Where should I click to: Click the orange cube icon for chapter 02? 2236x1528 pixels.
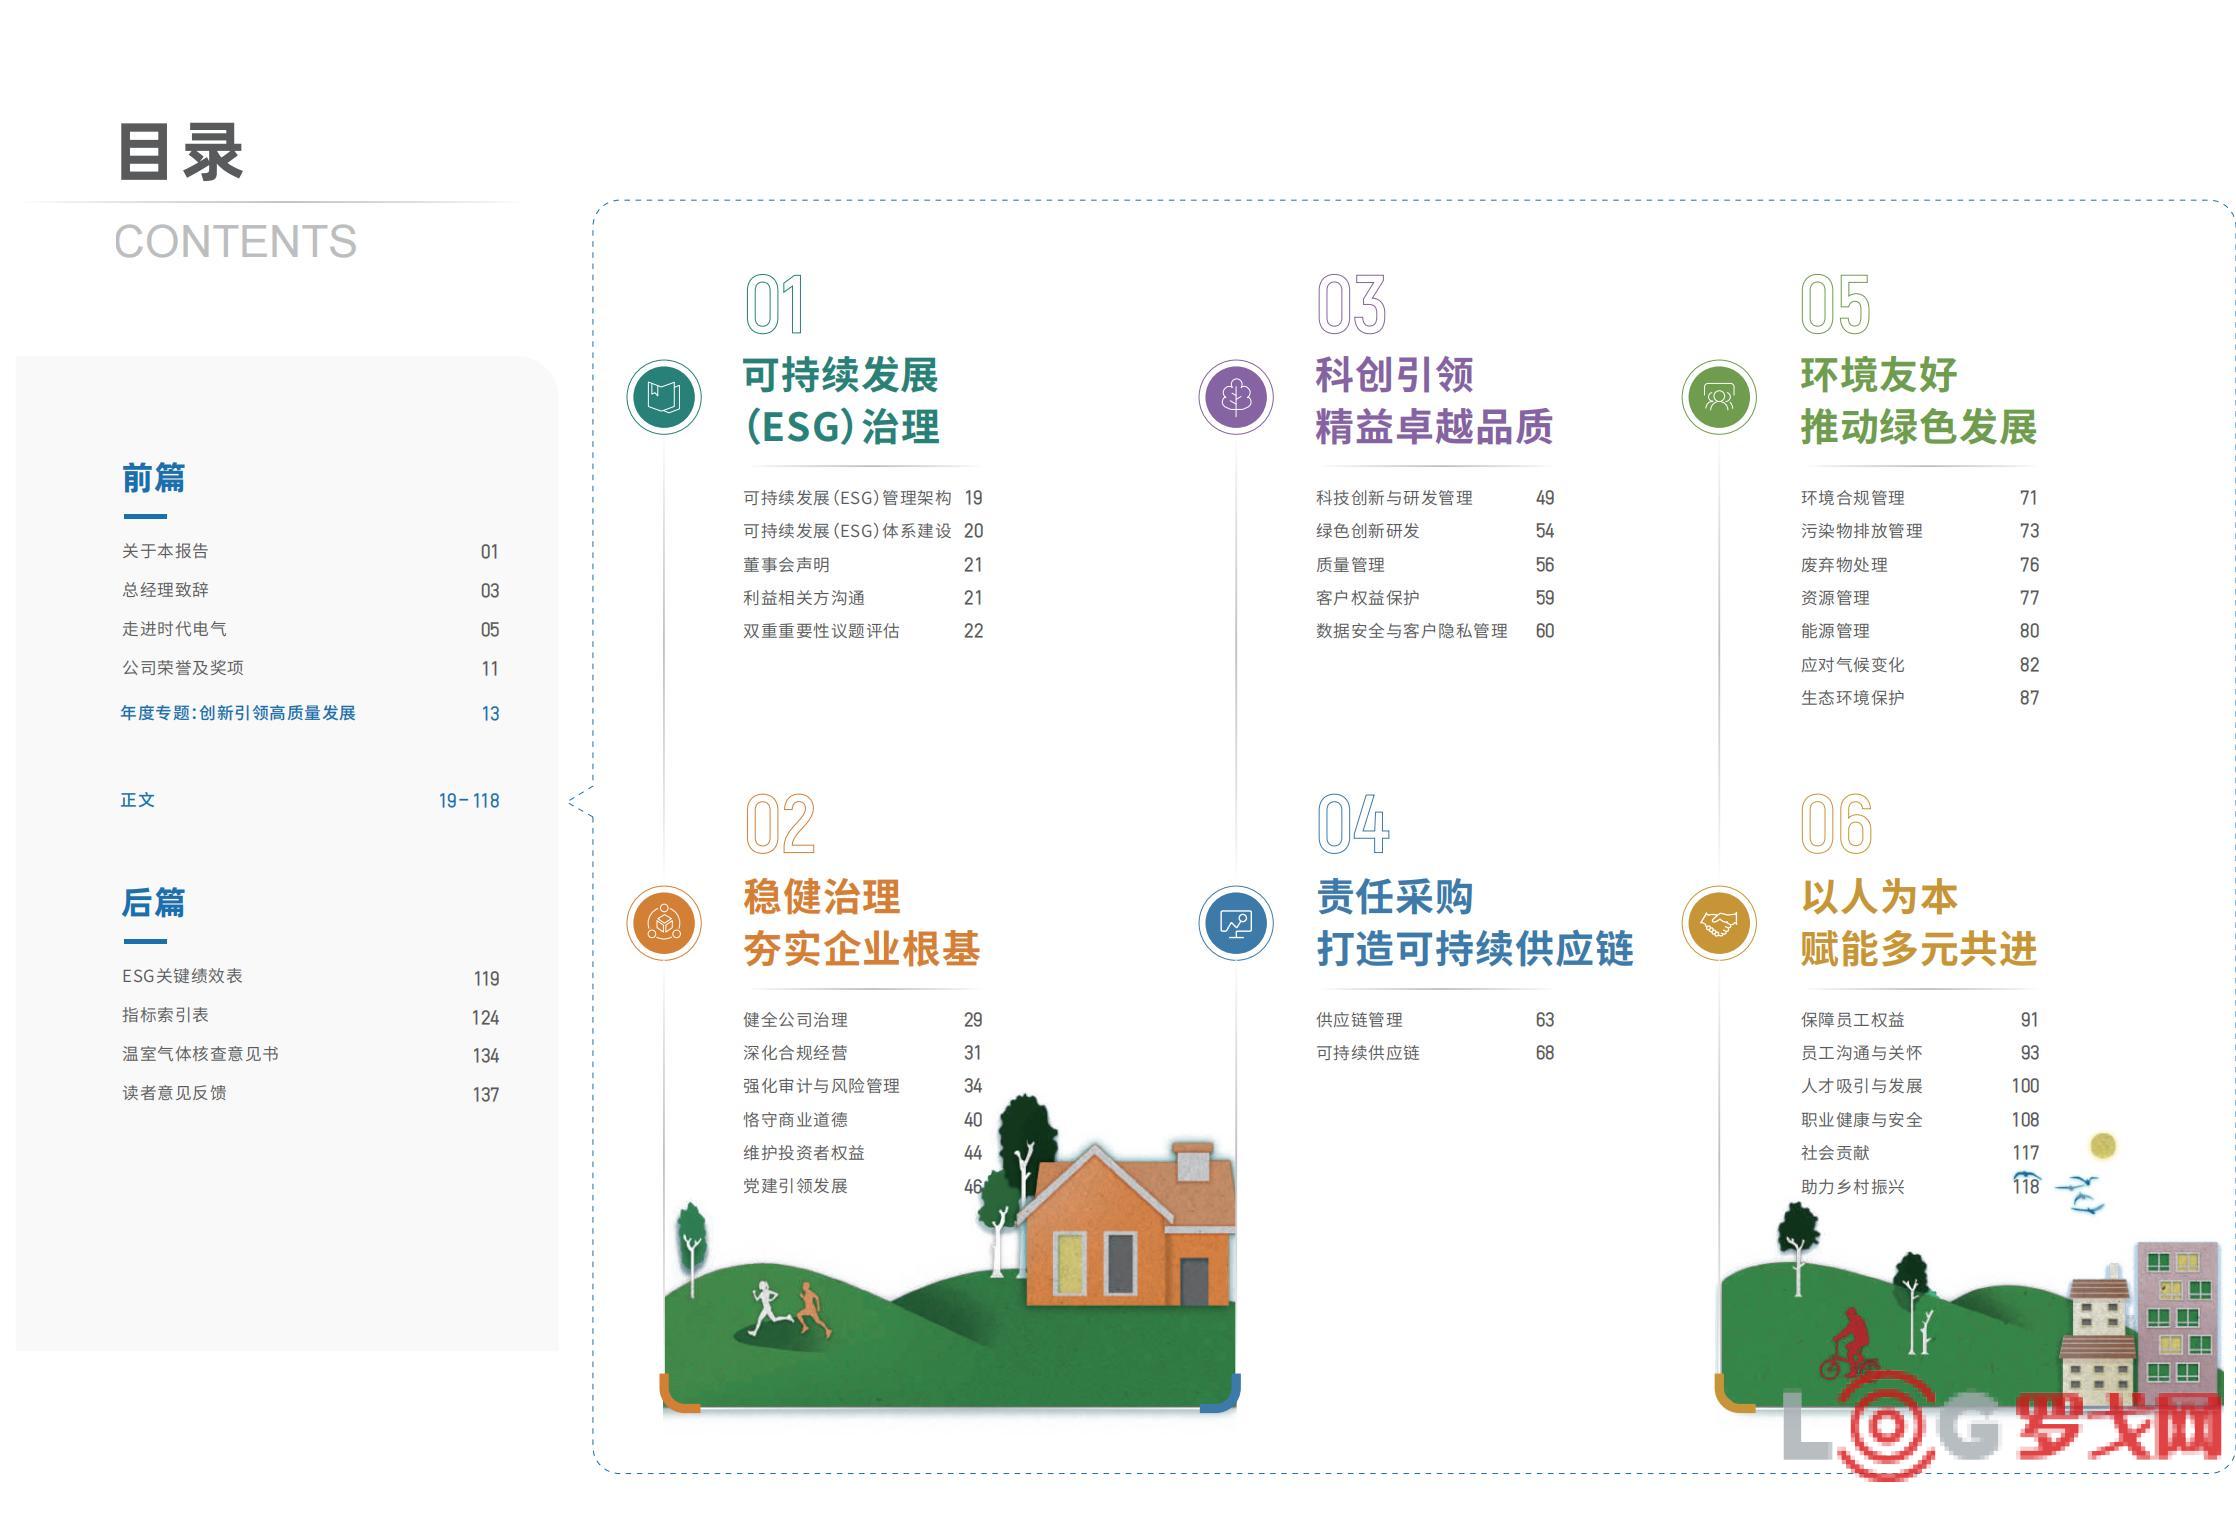point(664,922)
